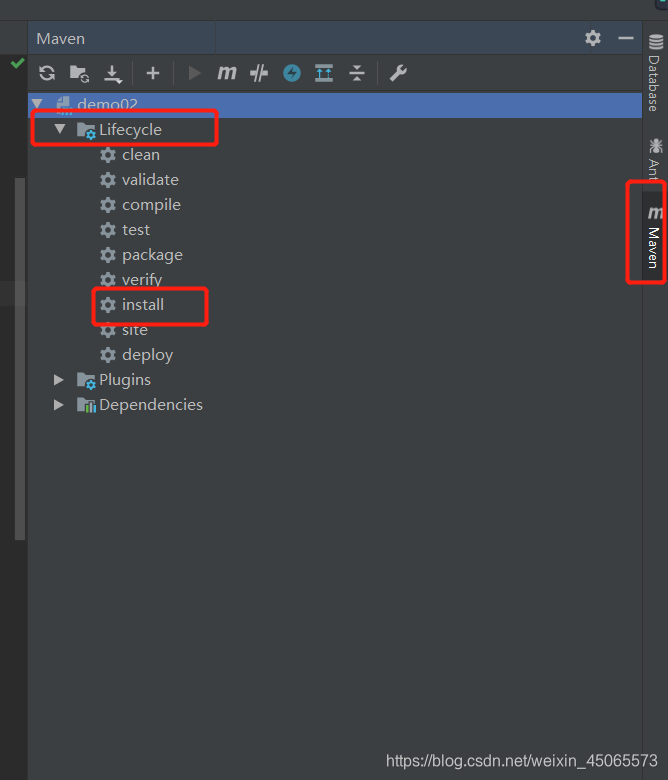Click the editor vertical scrollbar thumb
The height and width of the screenshot is (780, 668).
(20, 359)
